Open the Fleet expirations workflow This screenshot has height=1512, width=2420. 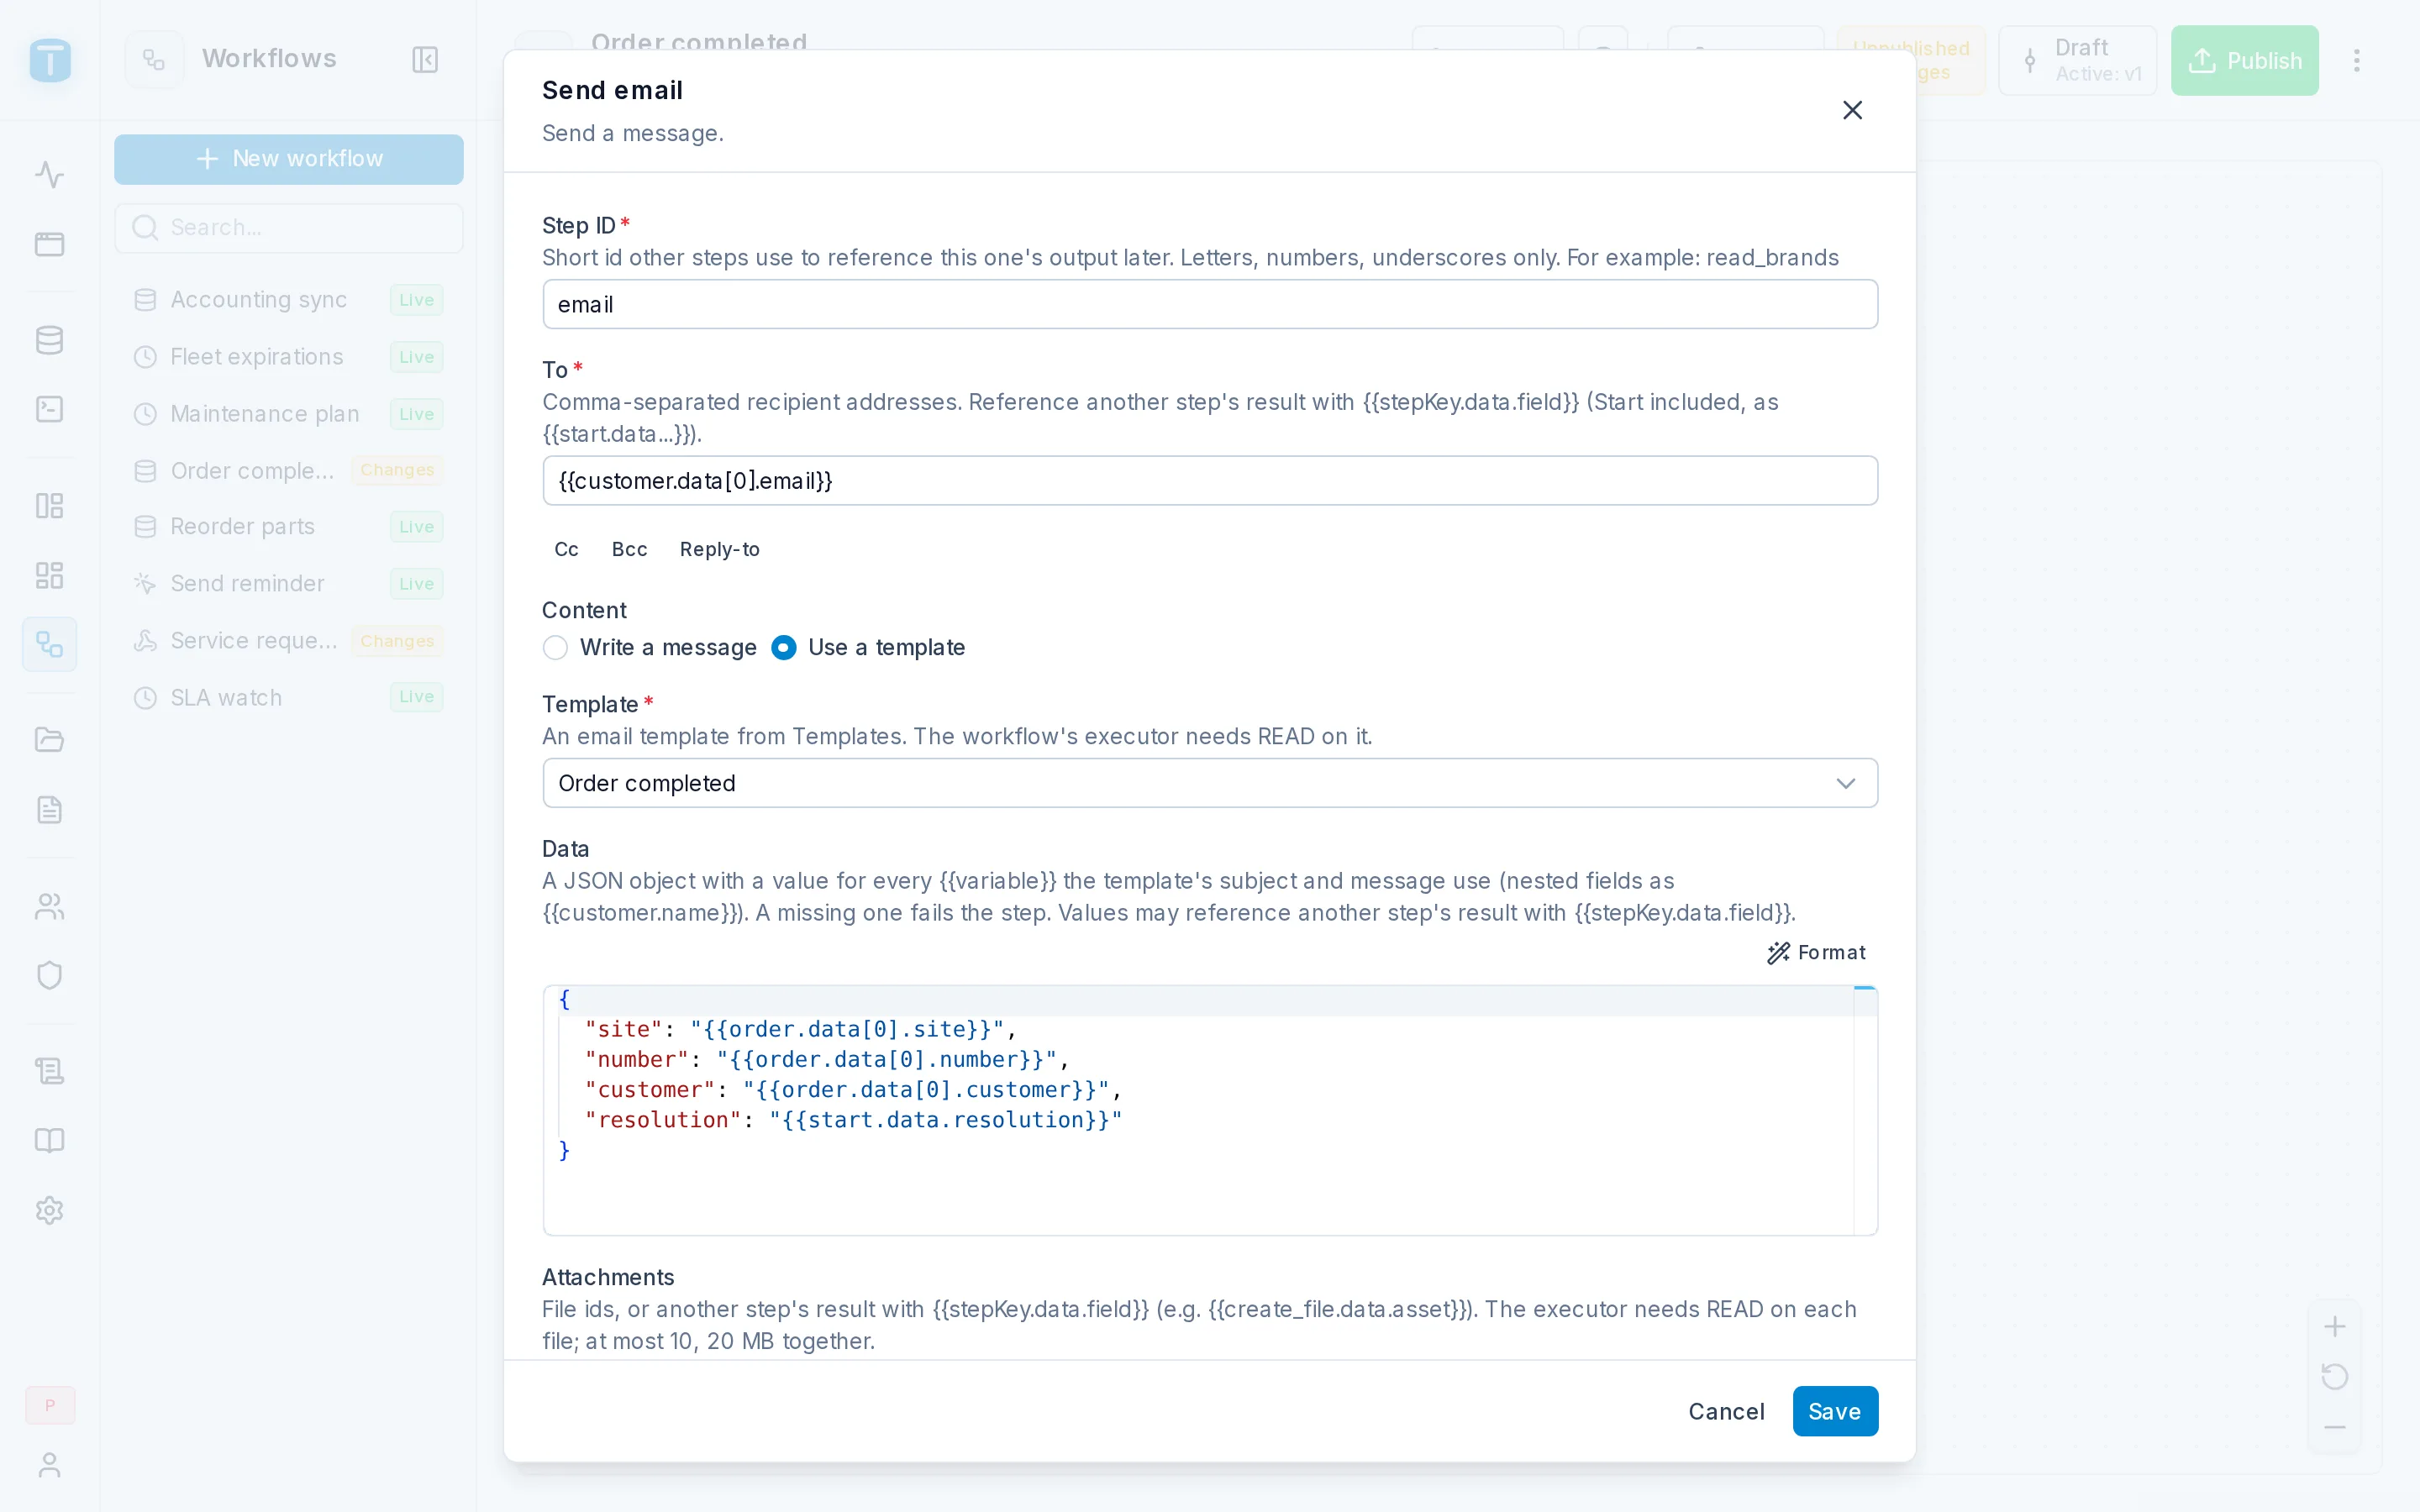[289, 357]
